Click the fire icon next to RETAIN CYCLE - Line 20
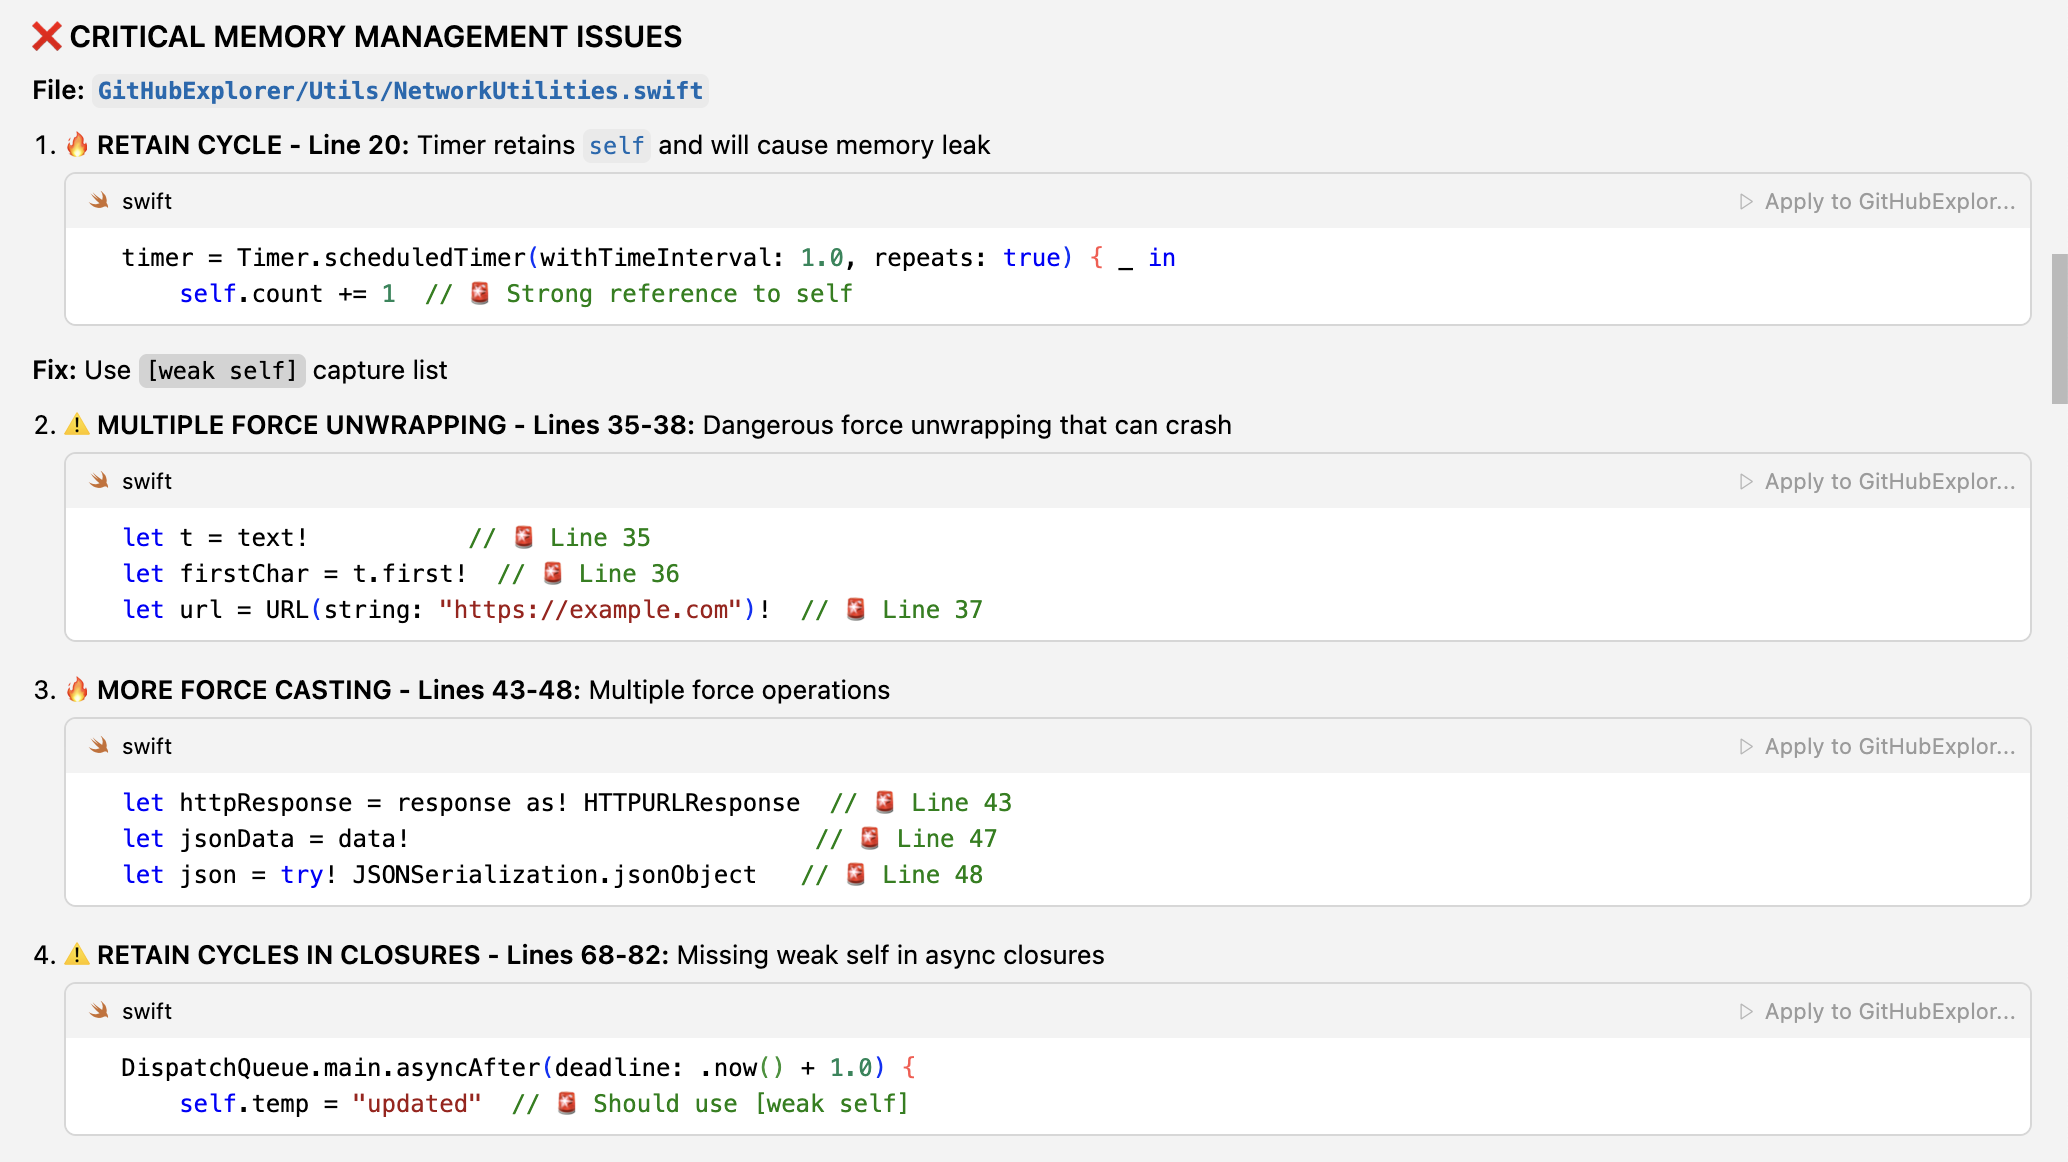 [77, 145]
